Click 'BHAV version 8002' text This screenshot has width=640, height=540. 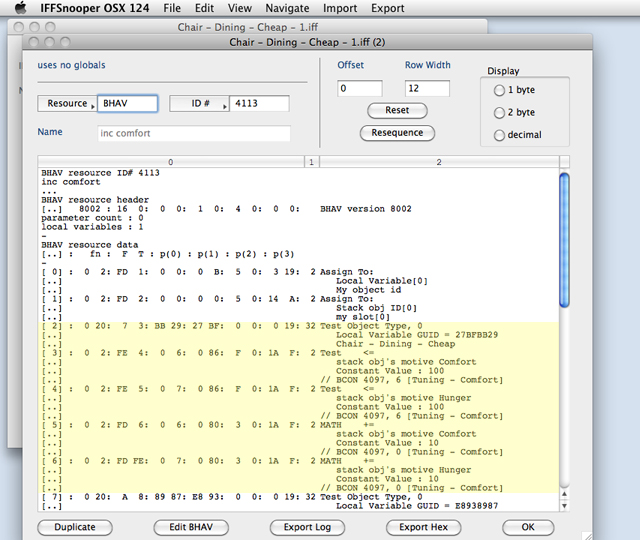(x=366, y=209)
